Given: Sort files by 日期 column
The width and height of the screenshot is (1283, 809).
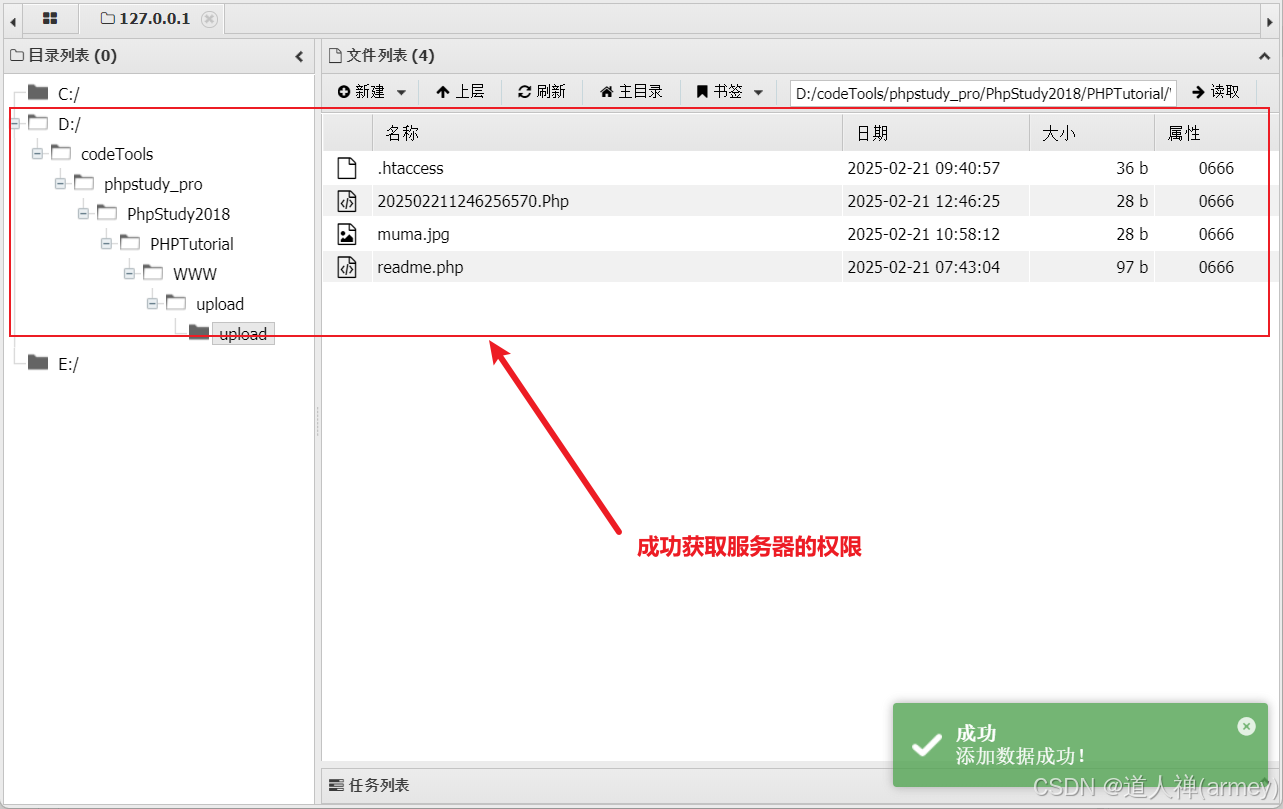Looking at the screenshot, I should [936, 133].
